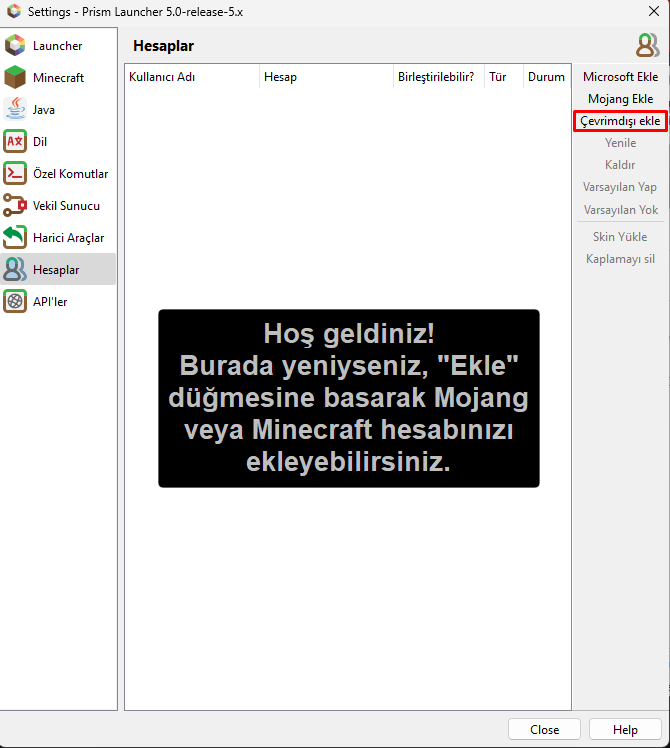The width and height of the screenshot is (670, 748).
Task: Click the Birleştirilebilir? column header
Action: [x=439, y=77]
